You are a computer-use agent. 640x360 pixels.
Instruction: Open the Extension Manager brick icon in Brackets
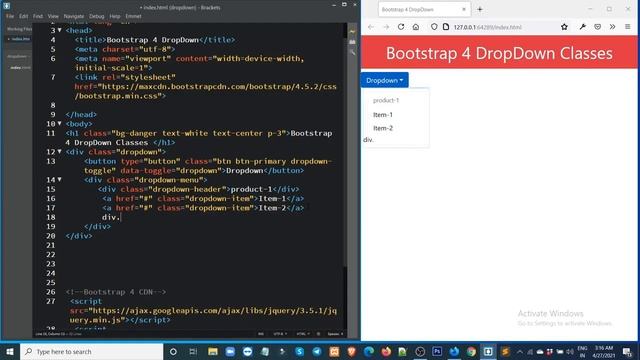[x=352, y=42]
